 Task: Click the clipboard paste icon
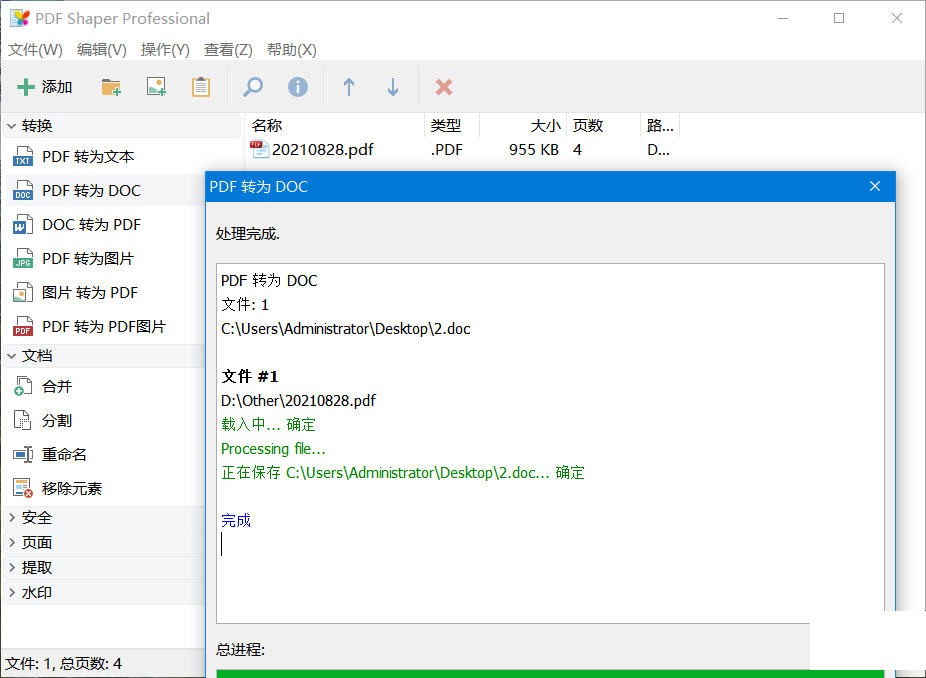(201, 87)
